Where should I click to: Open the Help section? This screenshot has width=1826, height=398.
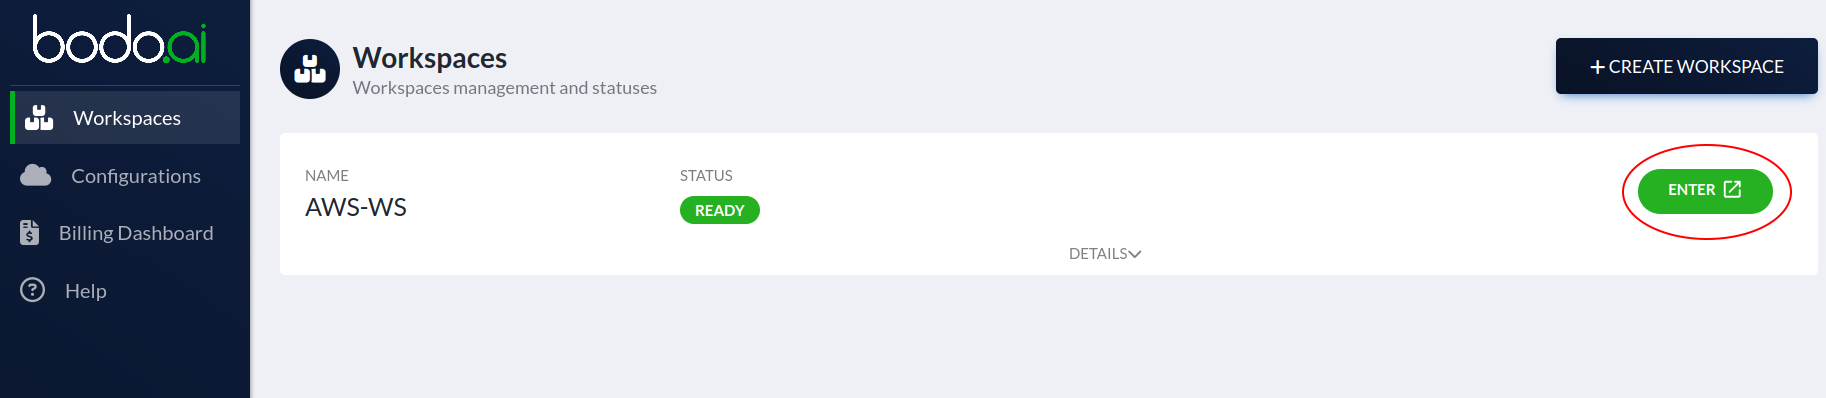(125, 291)
